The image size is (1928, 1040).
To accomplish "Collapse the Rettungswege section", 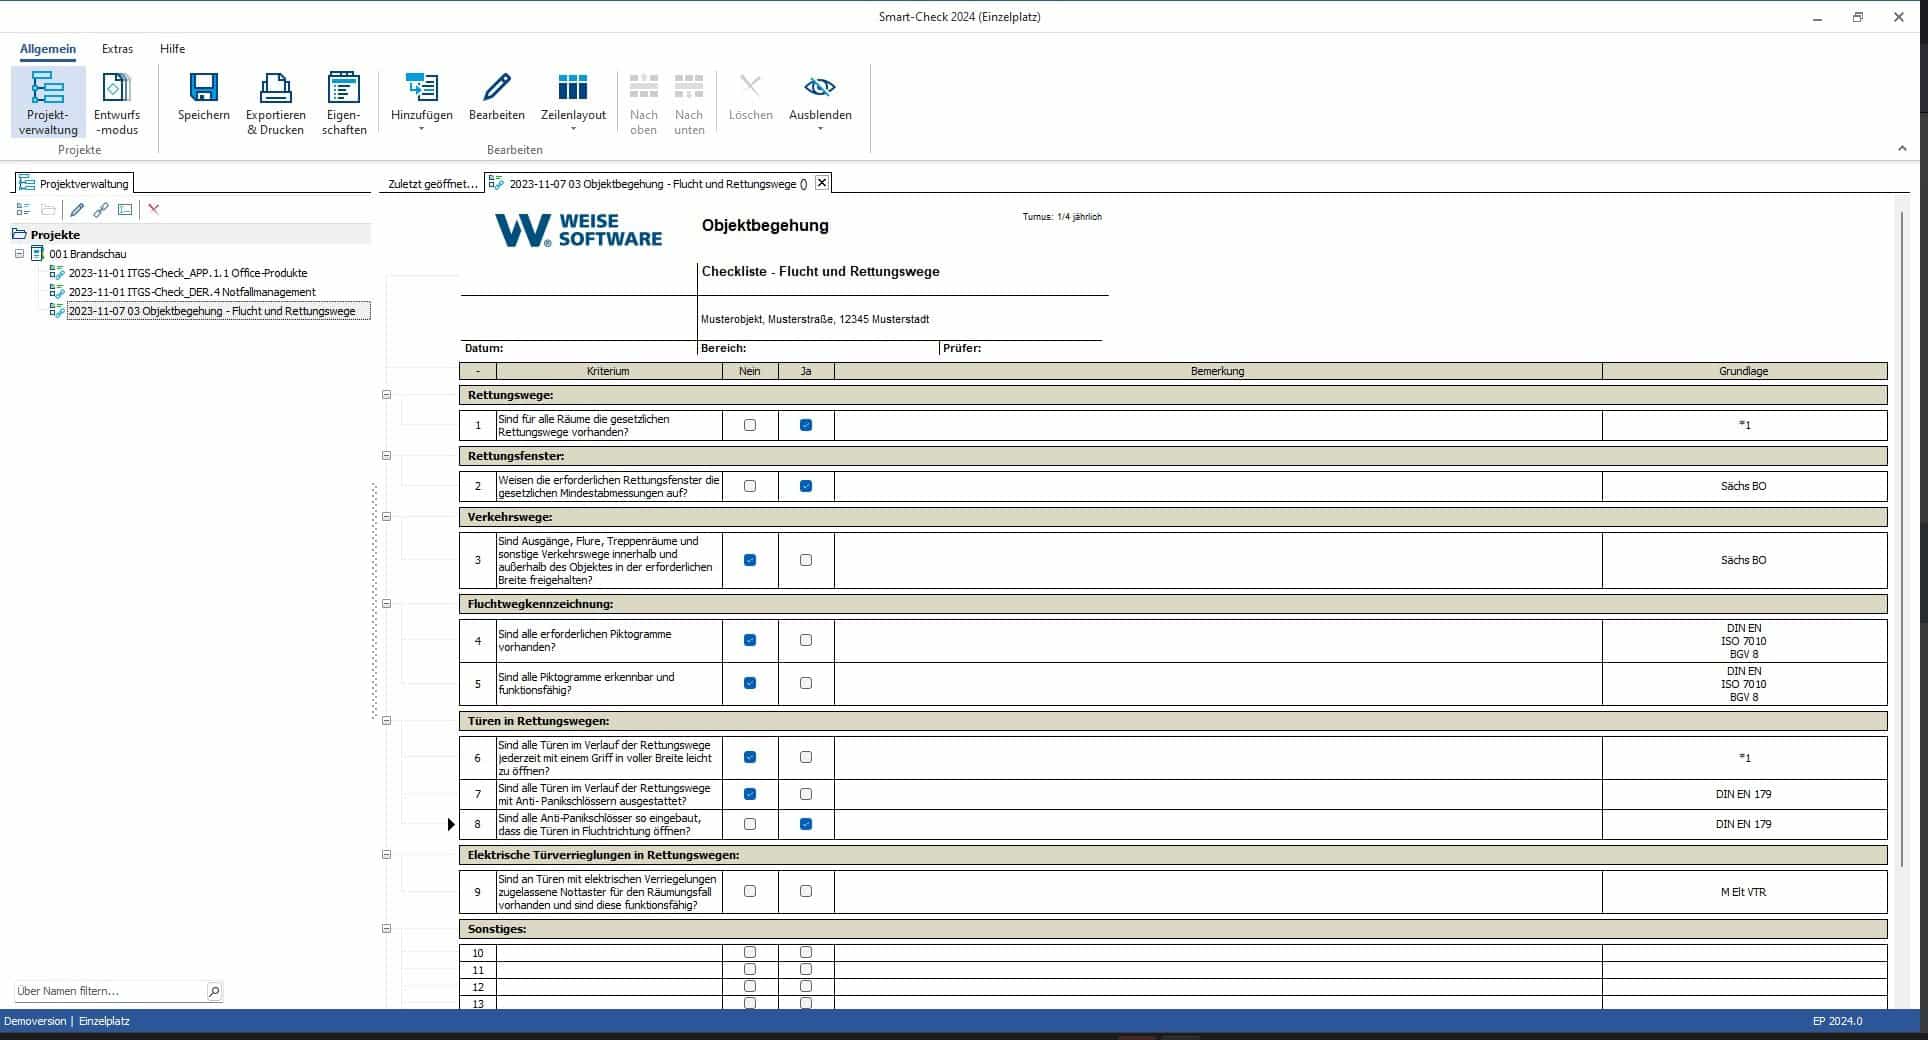I will [387, 395].
